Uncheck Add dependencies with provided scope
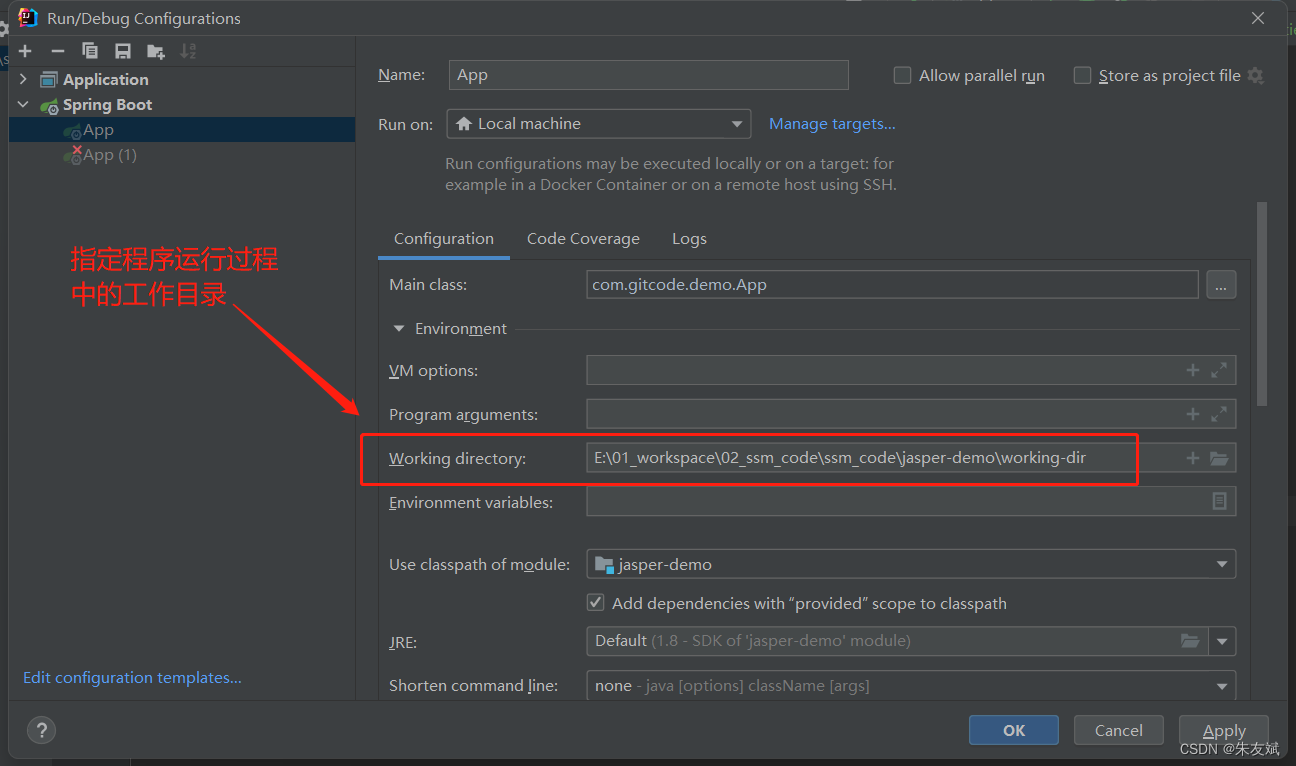 tap(595, 603)
